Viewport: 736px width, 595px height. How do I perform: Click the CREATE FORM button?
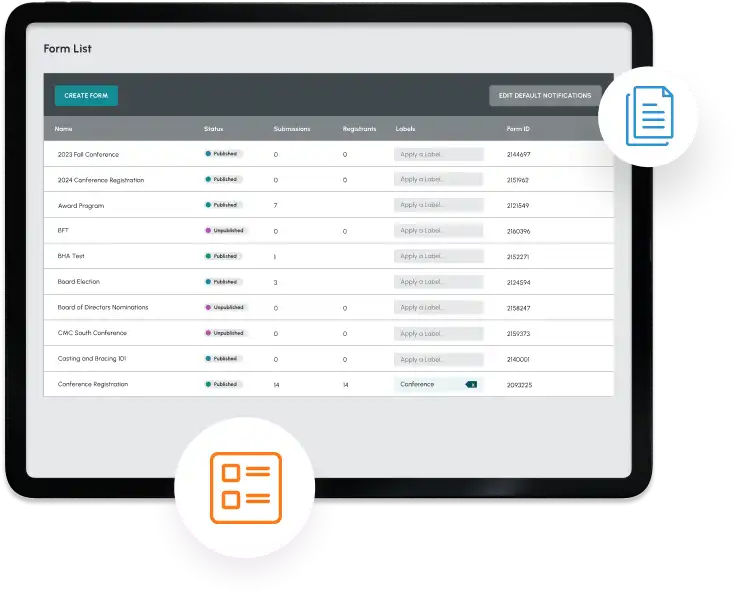(x=86, y=96)
